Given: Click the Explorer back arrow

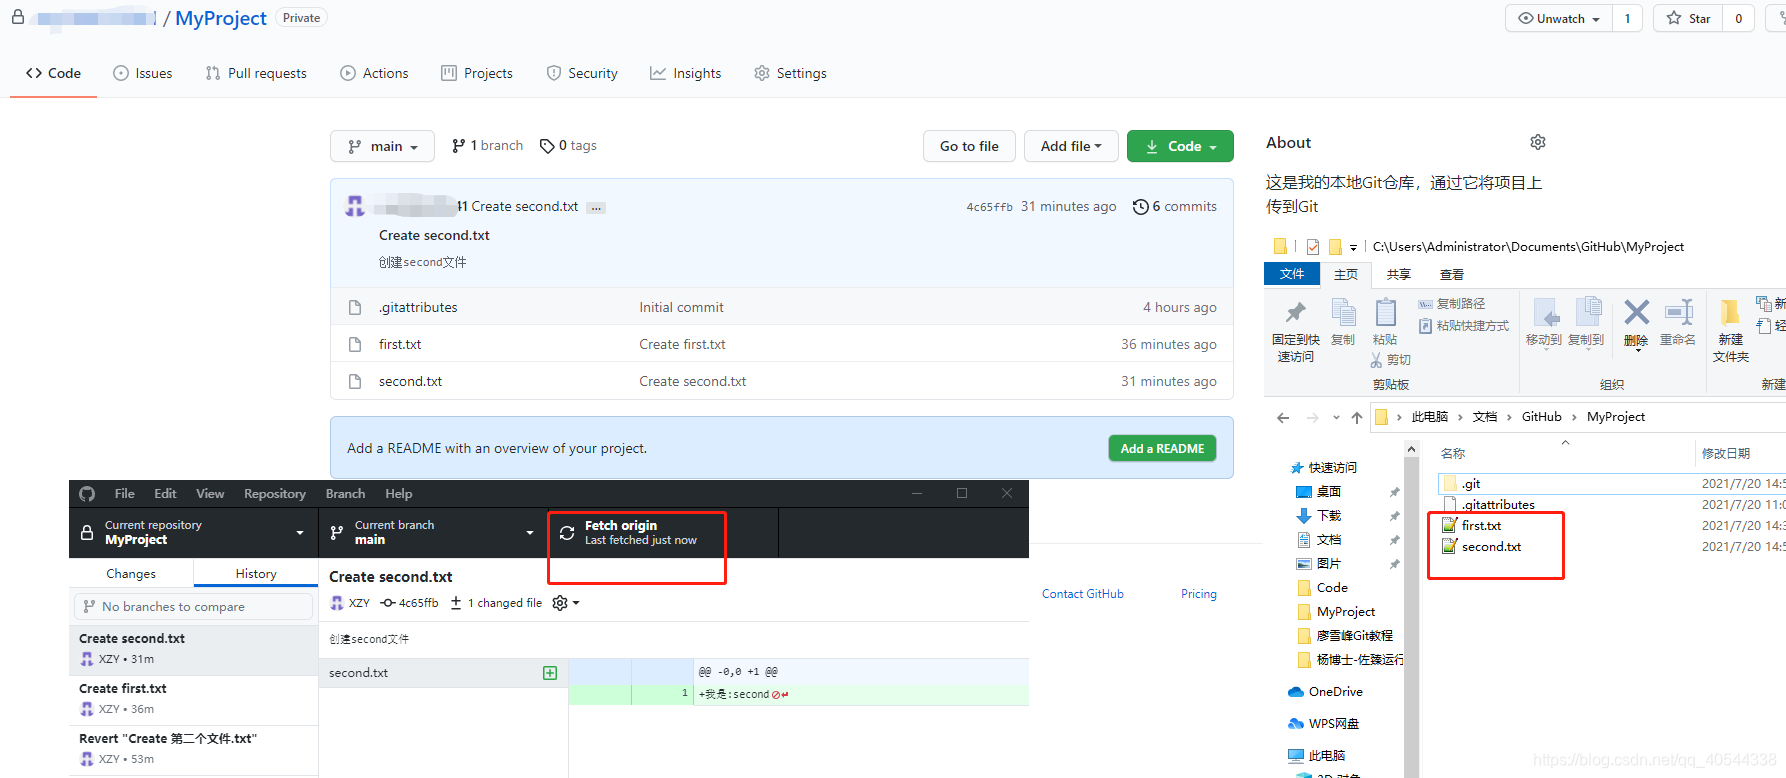Looking at the screenshot, I should point(1283,418).
